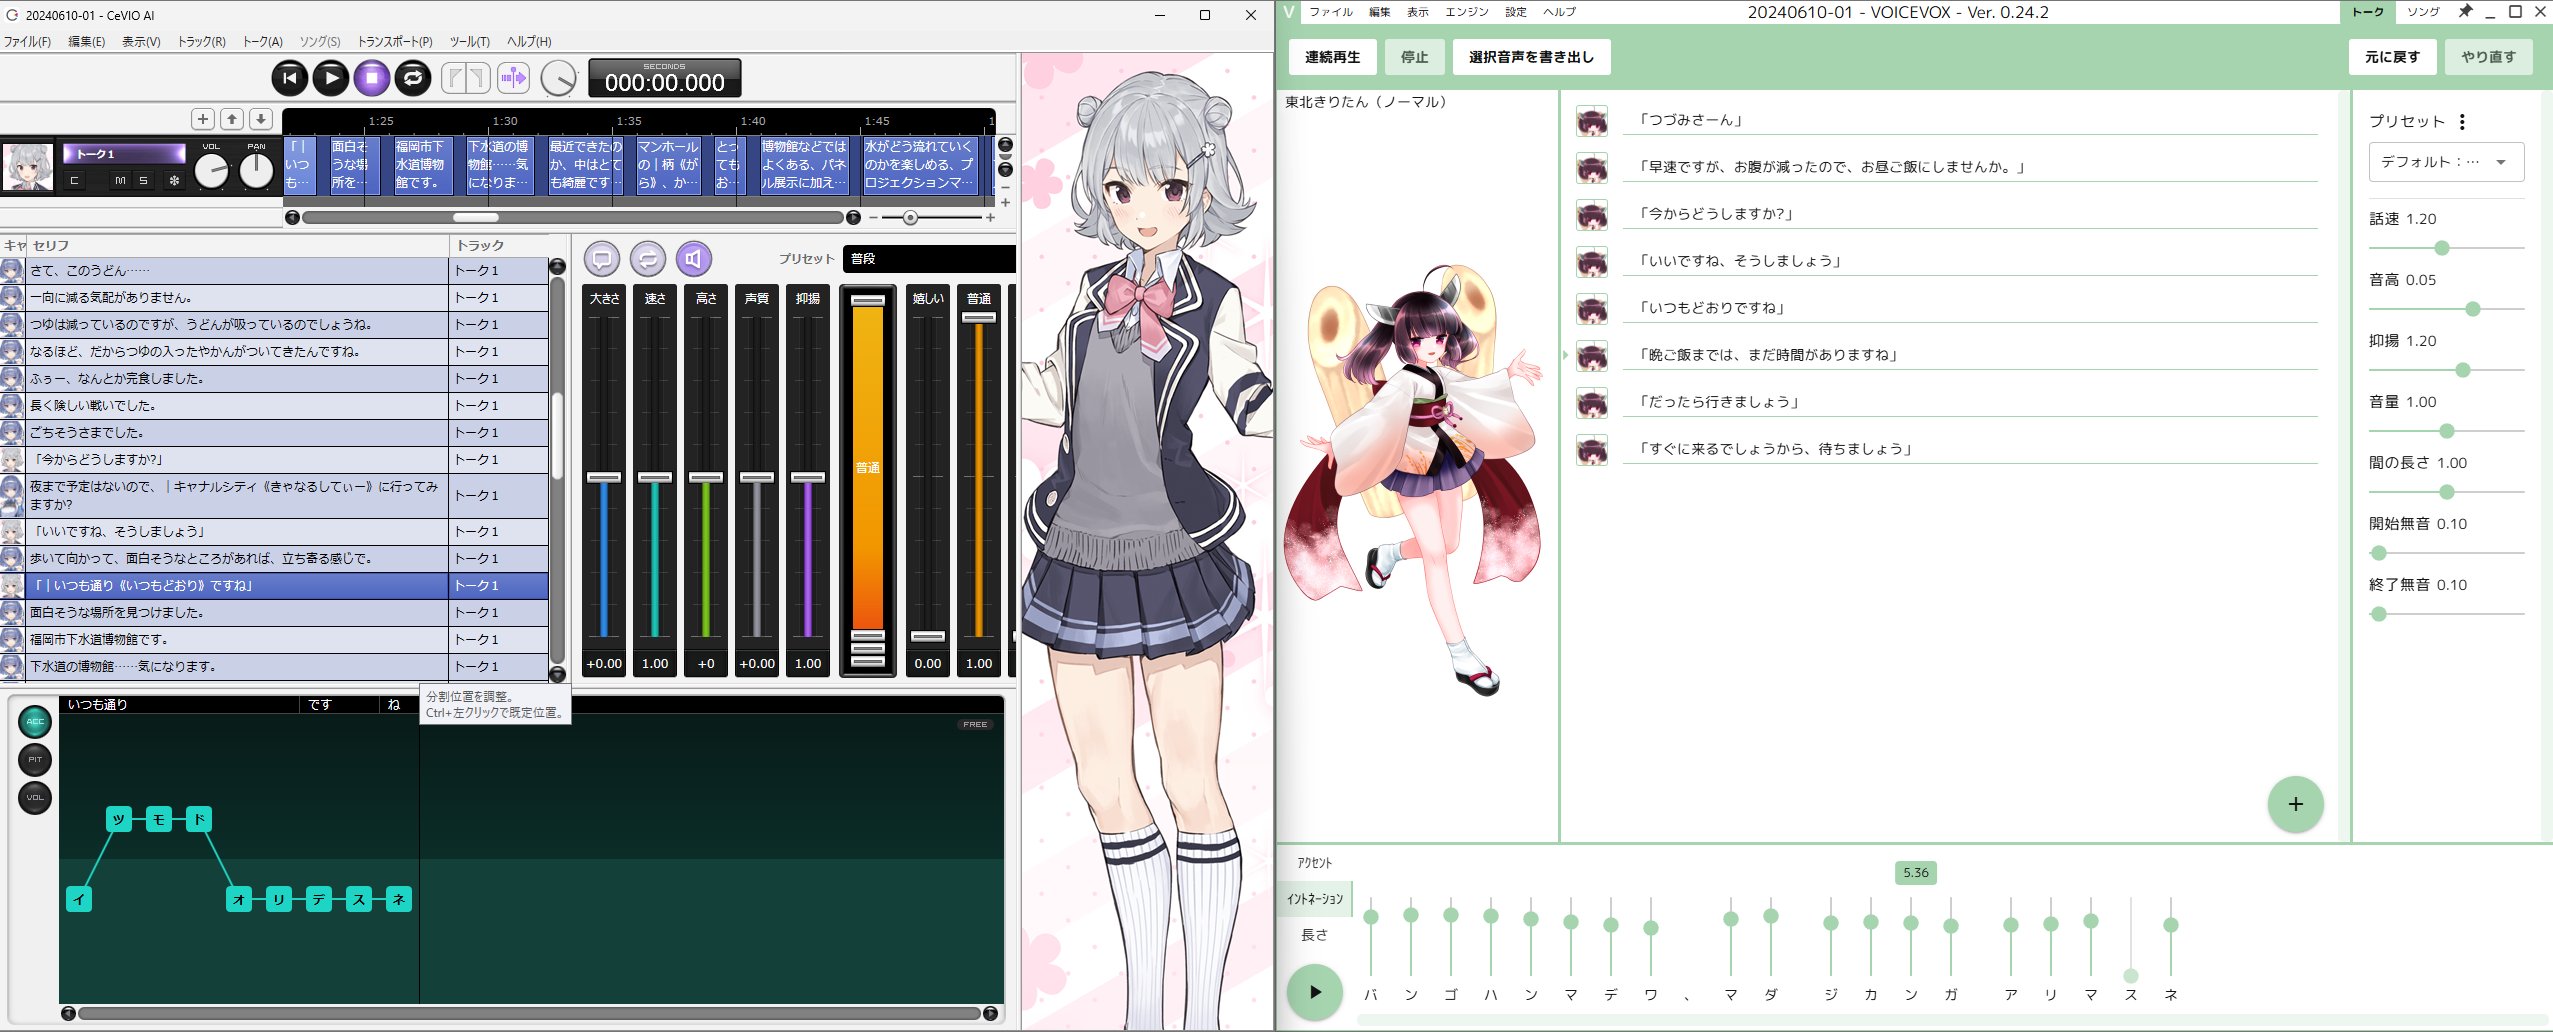Open the トランスポート(P) menu in CeVIO AI
Screen dimensions: 2553x1032
click(x=395, y=42)
